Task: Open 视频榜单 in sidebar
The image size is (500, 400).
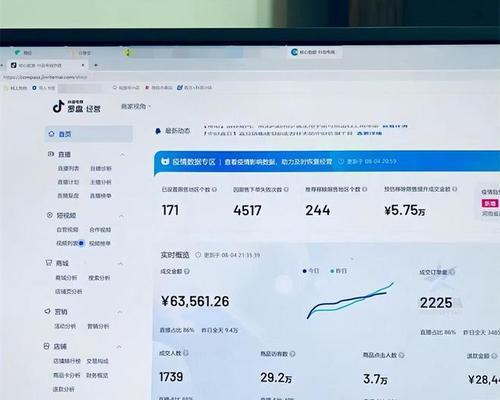Action: [100, 244]
